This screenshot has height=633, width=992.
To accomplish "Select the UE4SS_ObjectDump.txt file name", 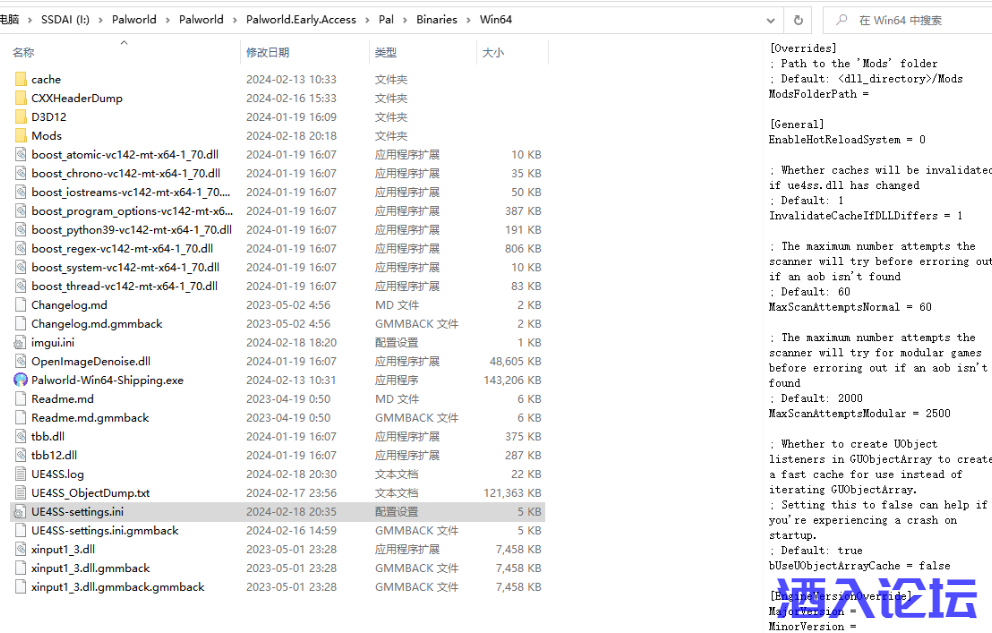I will [x=90, y=493].
